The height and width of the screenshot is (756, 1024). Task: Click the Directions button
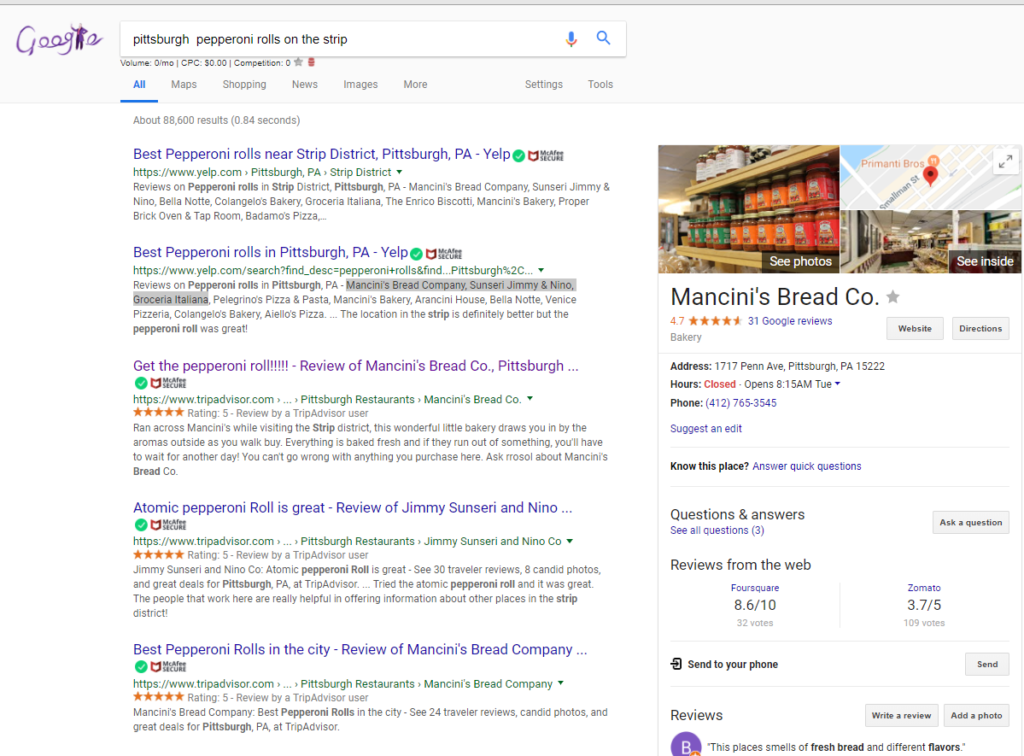(x=980, y=328)
